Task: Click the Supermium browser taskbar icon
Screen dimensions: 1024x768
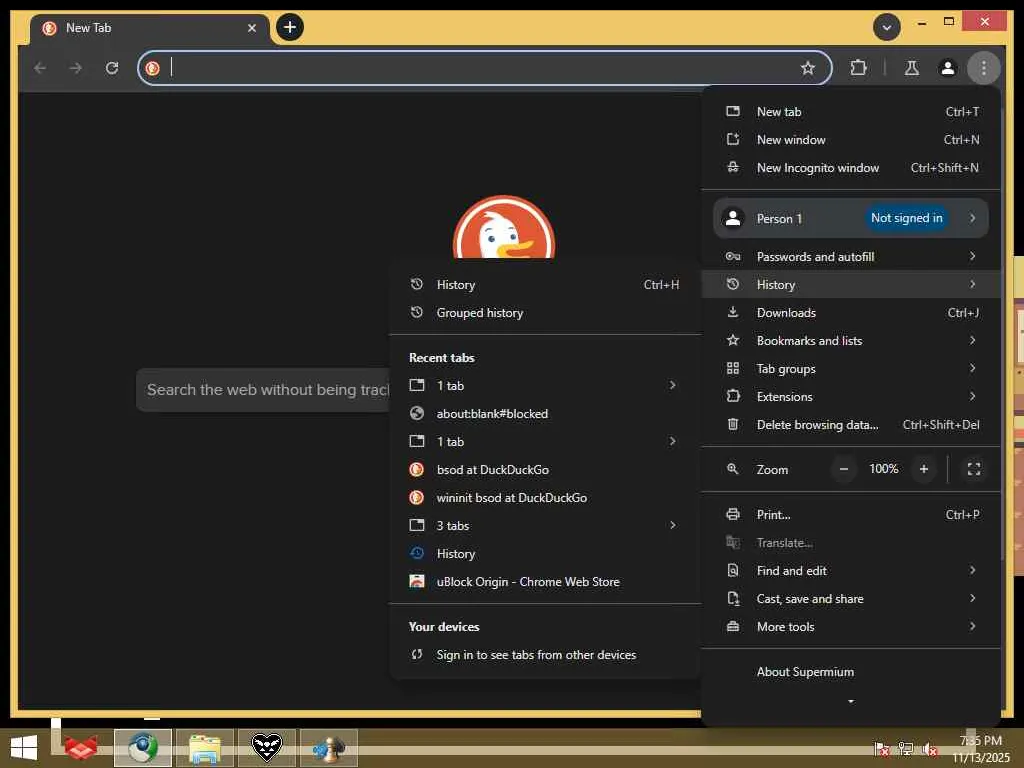Action: coord(142,748)
